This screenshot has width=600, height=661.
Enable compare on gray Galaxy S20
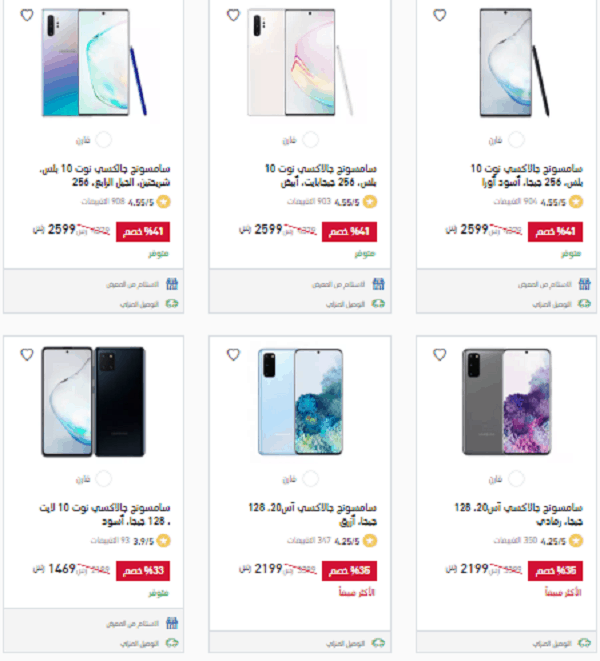point(517,479)
